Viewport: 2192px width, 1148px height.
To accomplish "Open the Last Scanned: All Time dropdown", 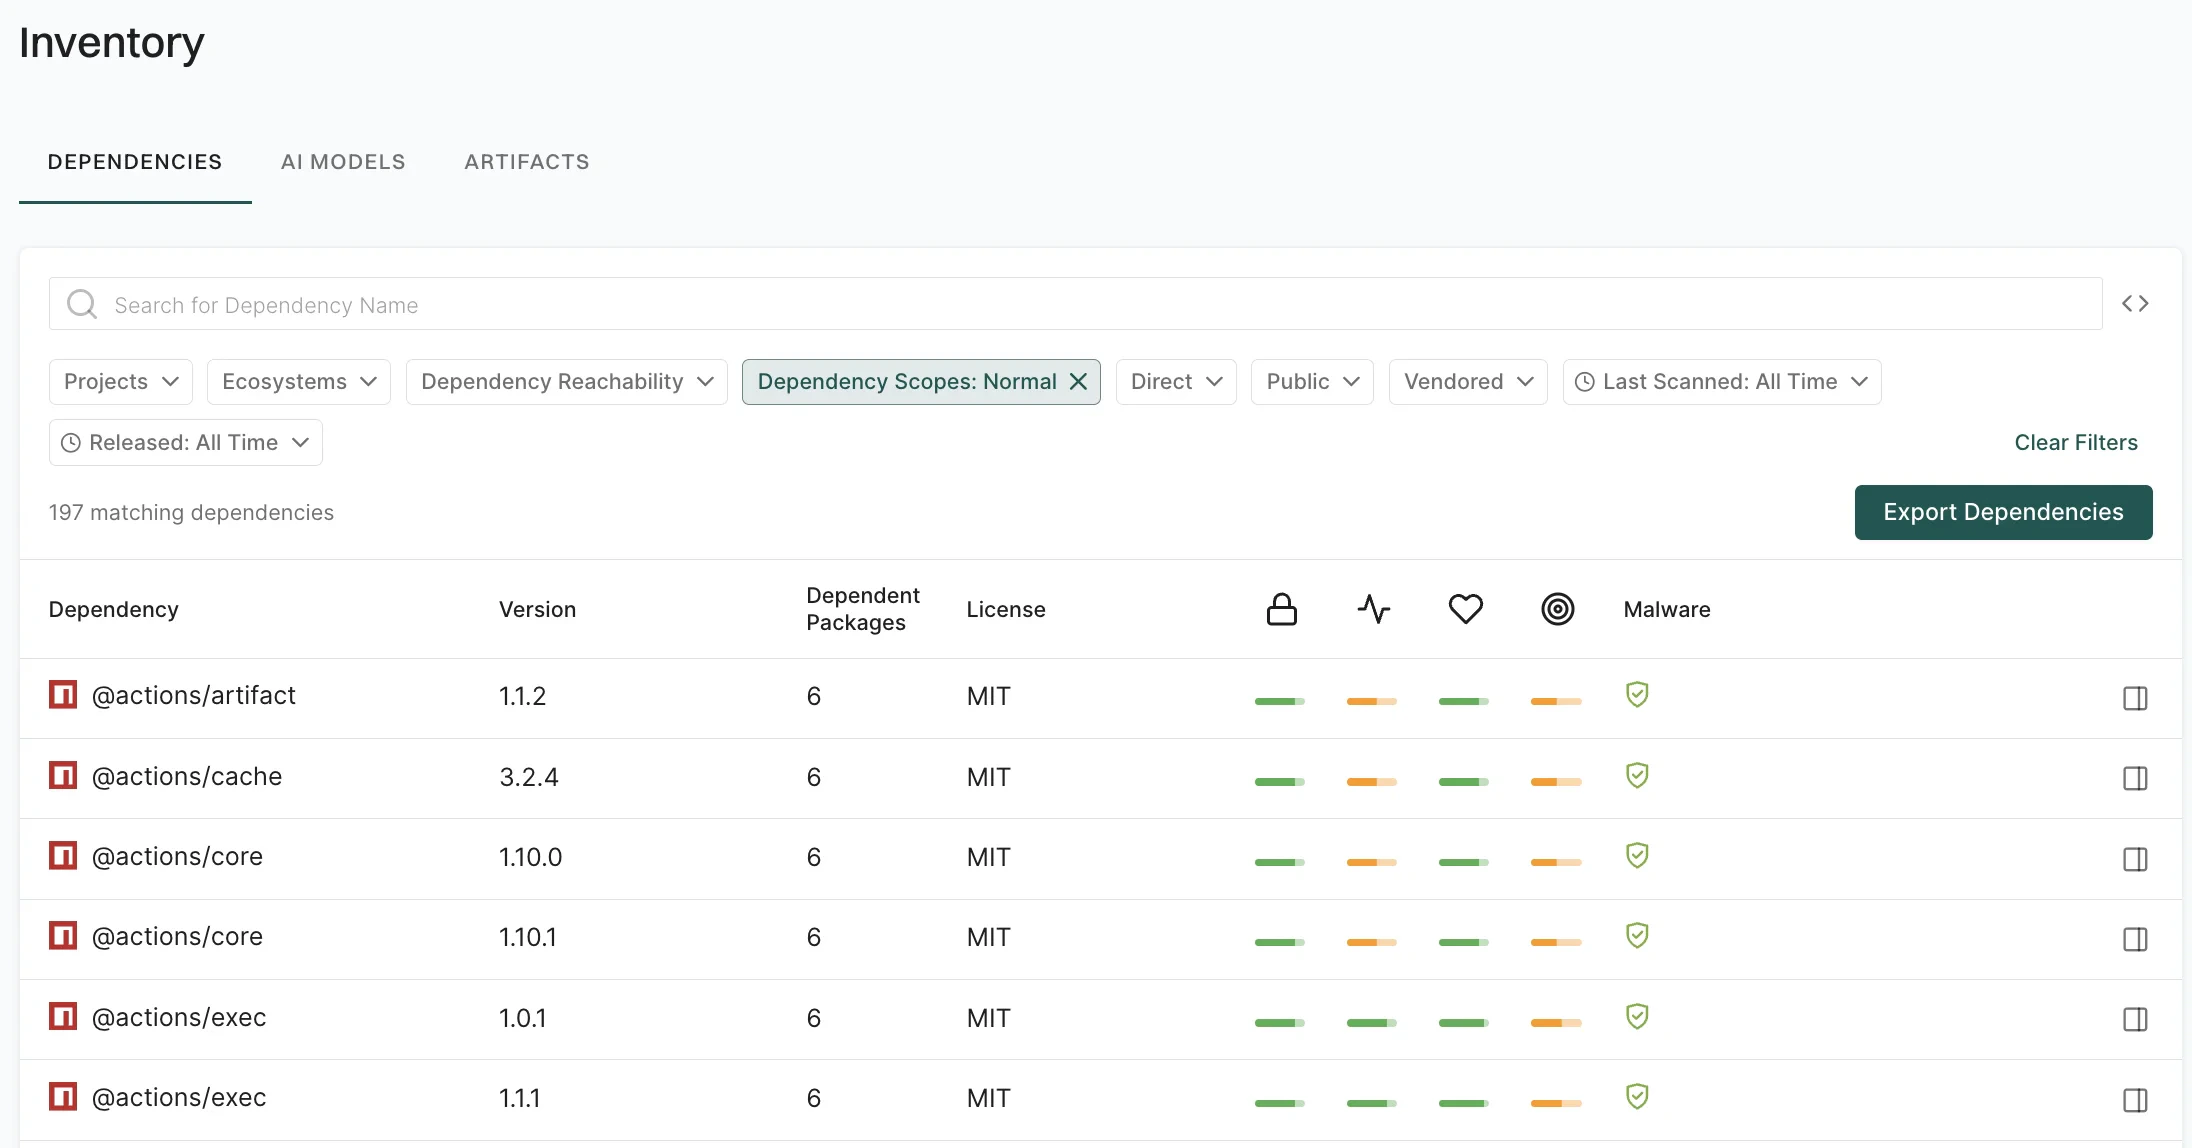I will point(1720,381).
